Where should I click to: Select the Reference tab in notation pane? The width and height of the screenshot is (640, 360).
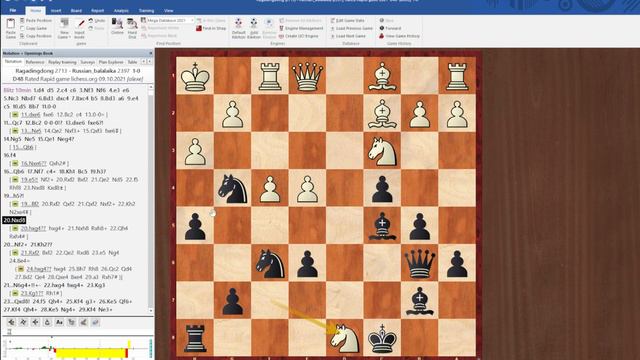point(35,62)
